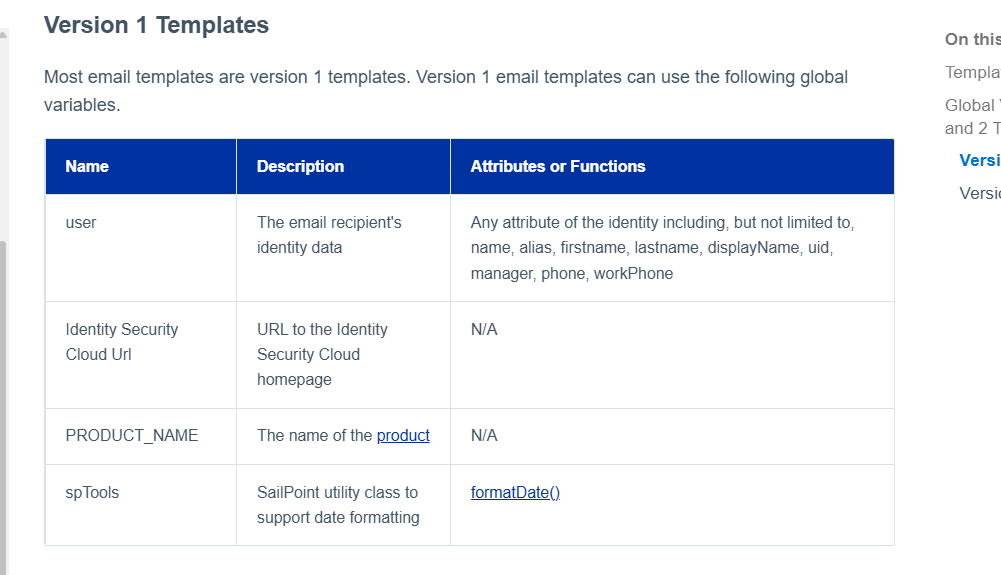Image resolution: width=1001 pixels, height=575 pixels.
Task: Click the vertical scrollbar thumb on the left edge
Action: 3,400
